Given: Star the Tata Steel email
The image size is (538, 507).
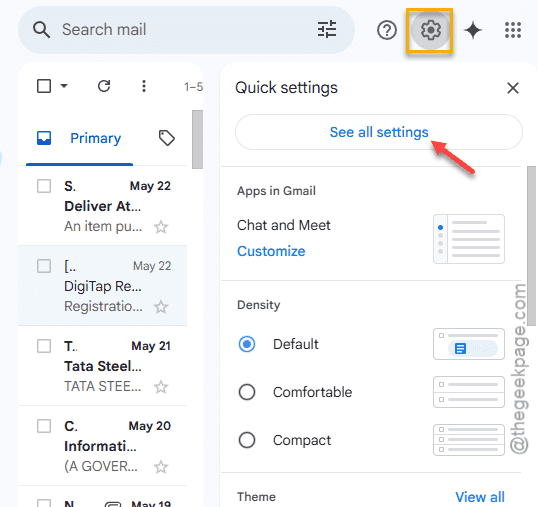Looking at the screenshot, I should pyautogui.click(x=161, y=387).
